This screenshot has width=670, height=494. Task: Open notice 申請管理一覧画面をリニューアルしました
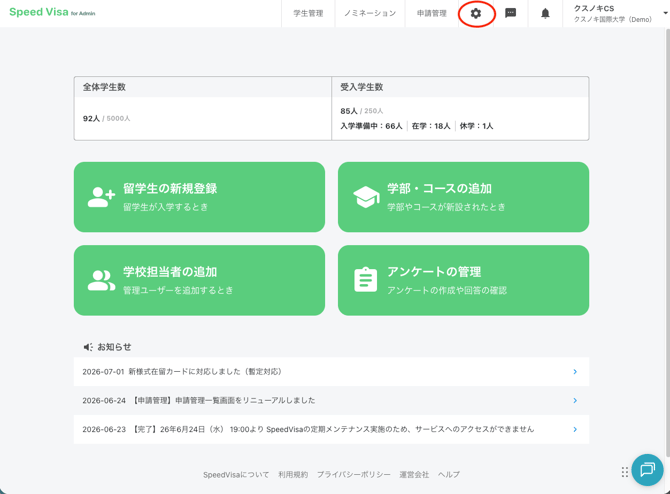tap(331, 400)
